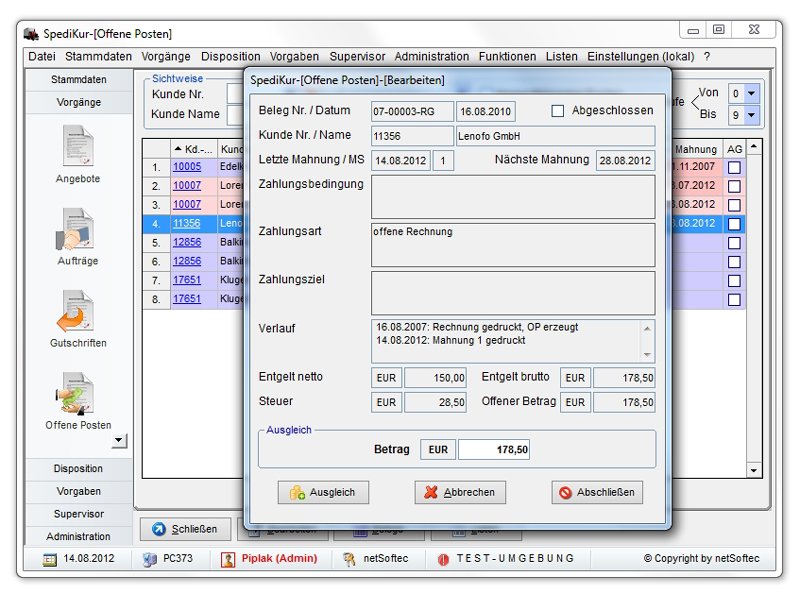Open the Offene Posten sidebar icon
Viewport: 800px width, 593px height.
[76, 393]
